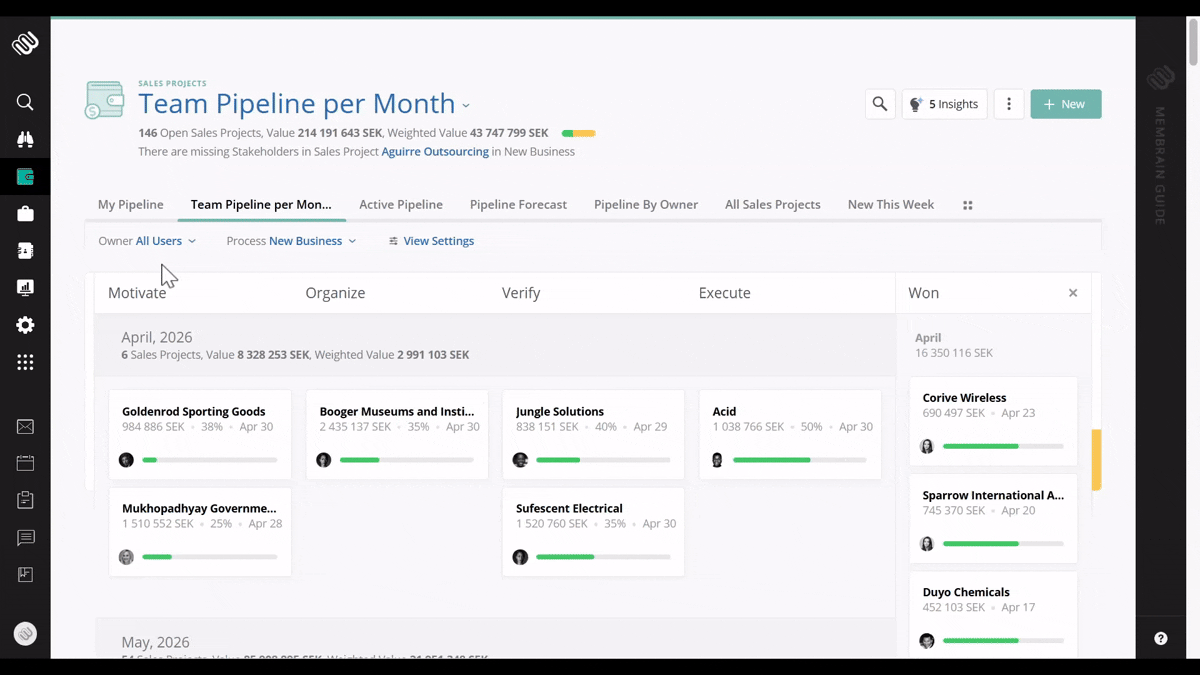Switch to the My Pipeline tab

(x=131, y=204)
